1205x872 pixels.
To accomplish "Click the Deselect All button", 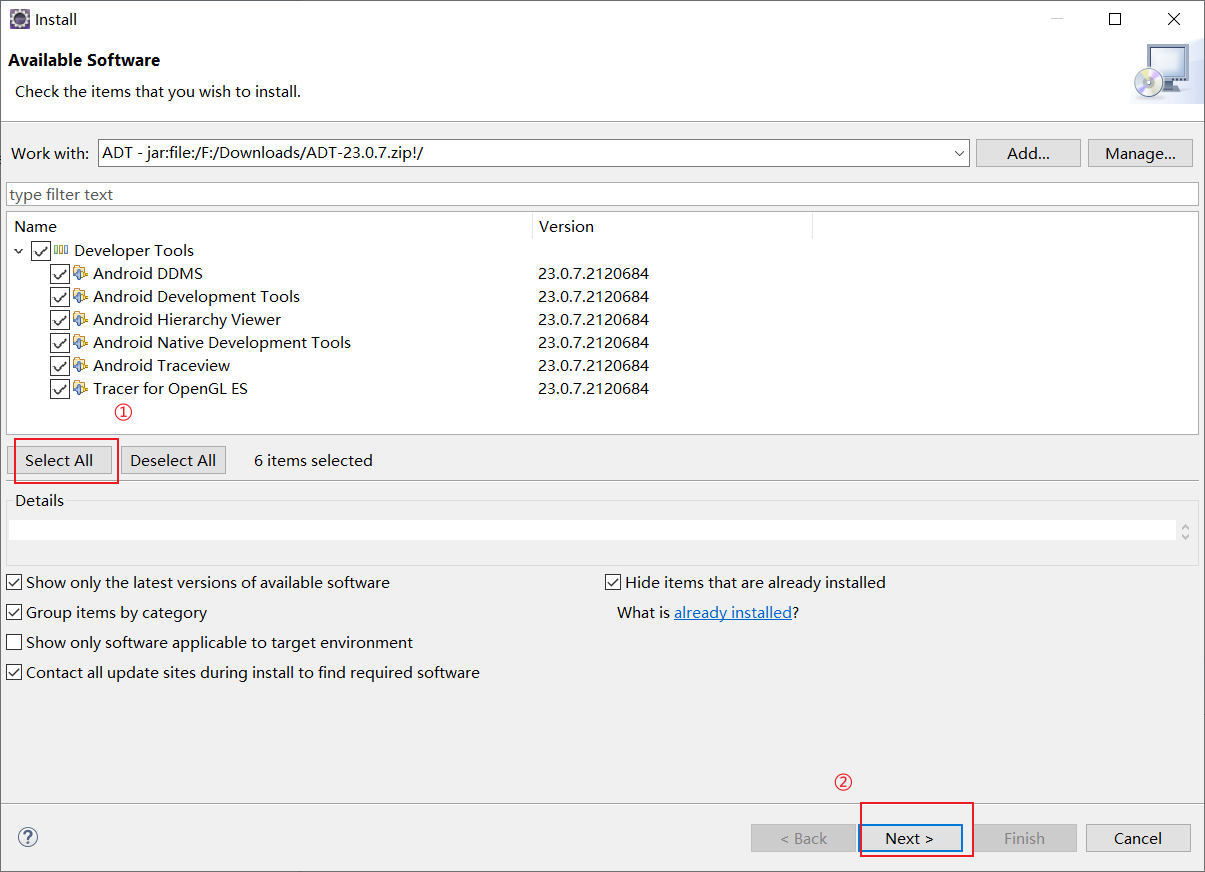I will [173, 460].
